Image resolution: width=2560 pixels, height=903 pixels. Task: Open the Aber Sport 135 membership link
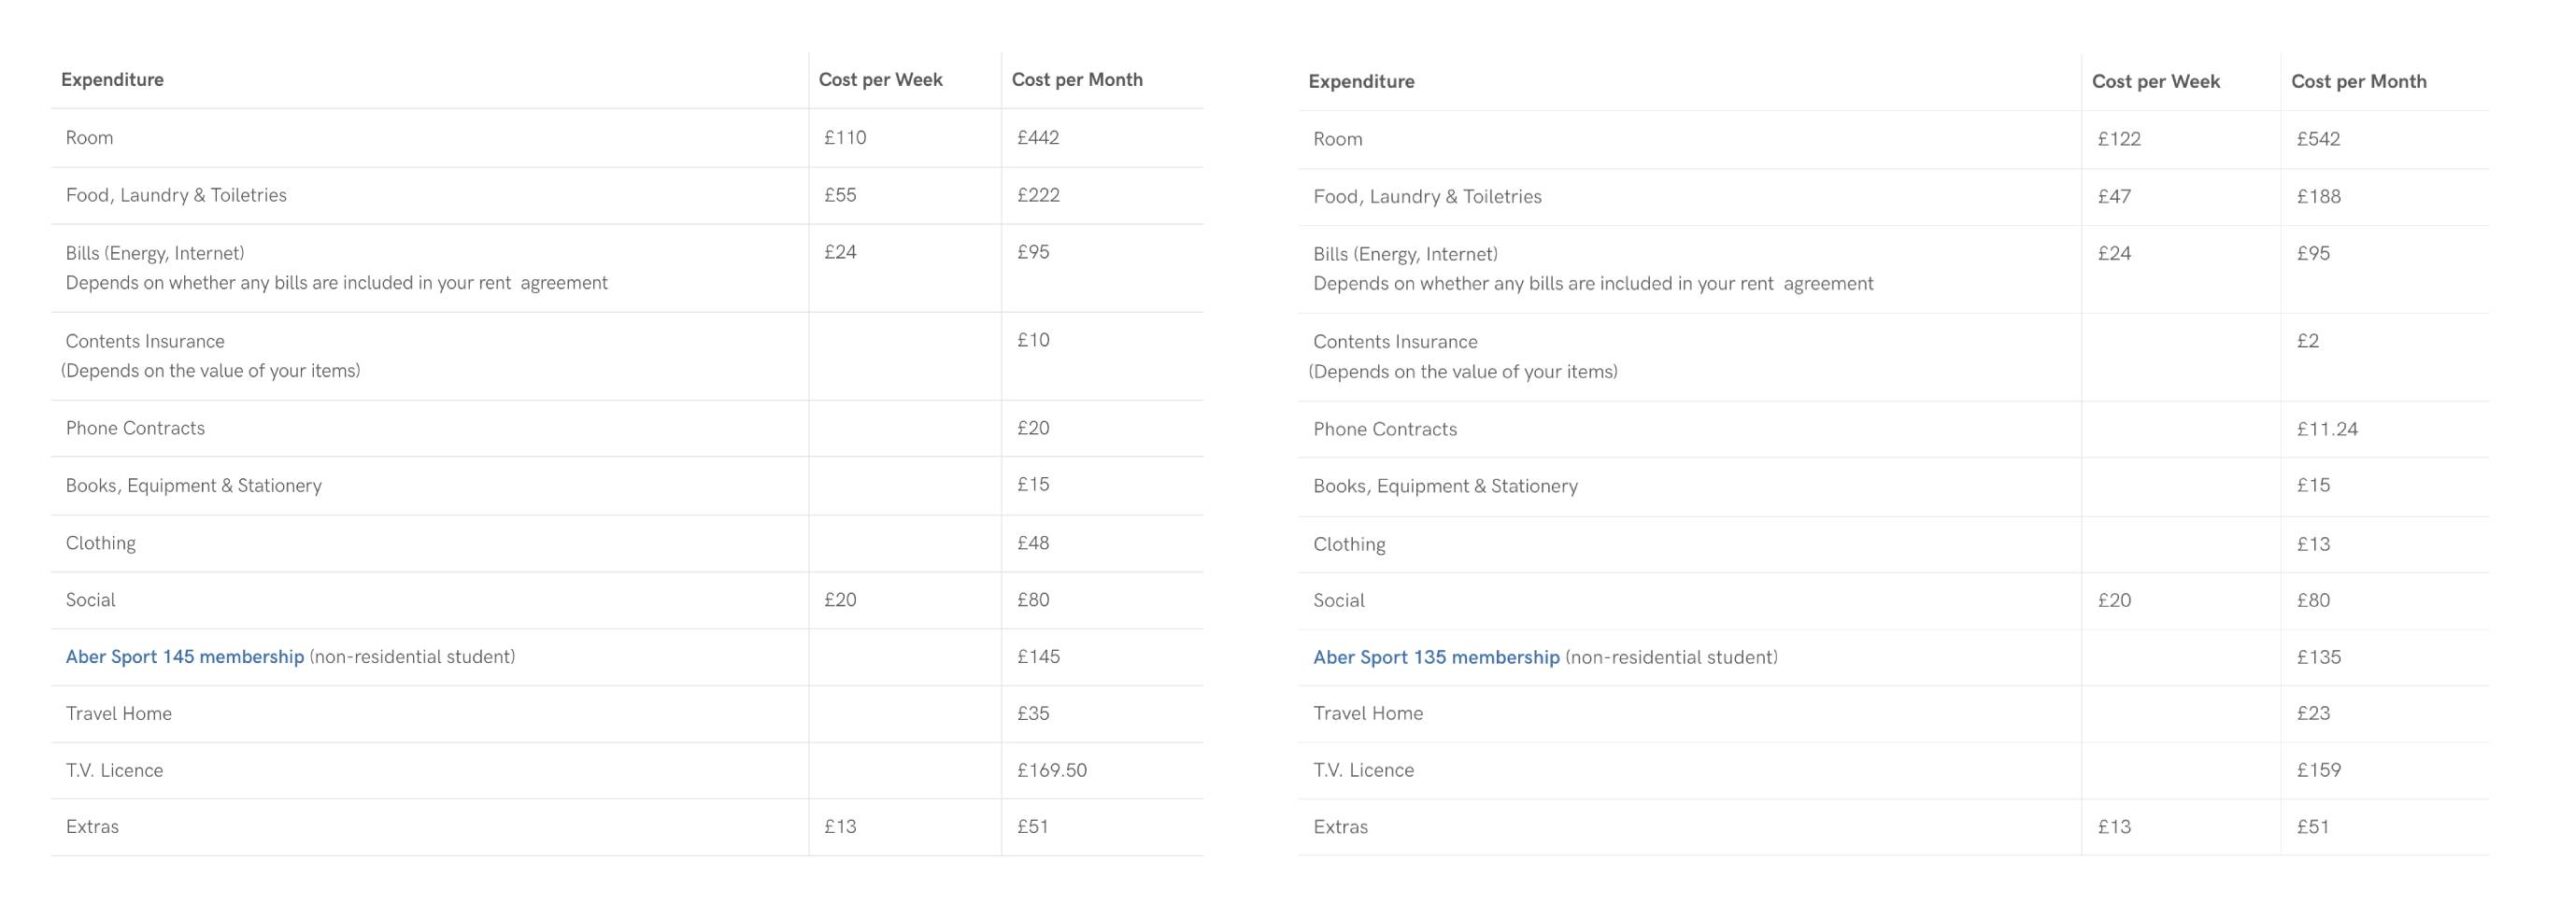(1435, 658)
